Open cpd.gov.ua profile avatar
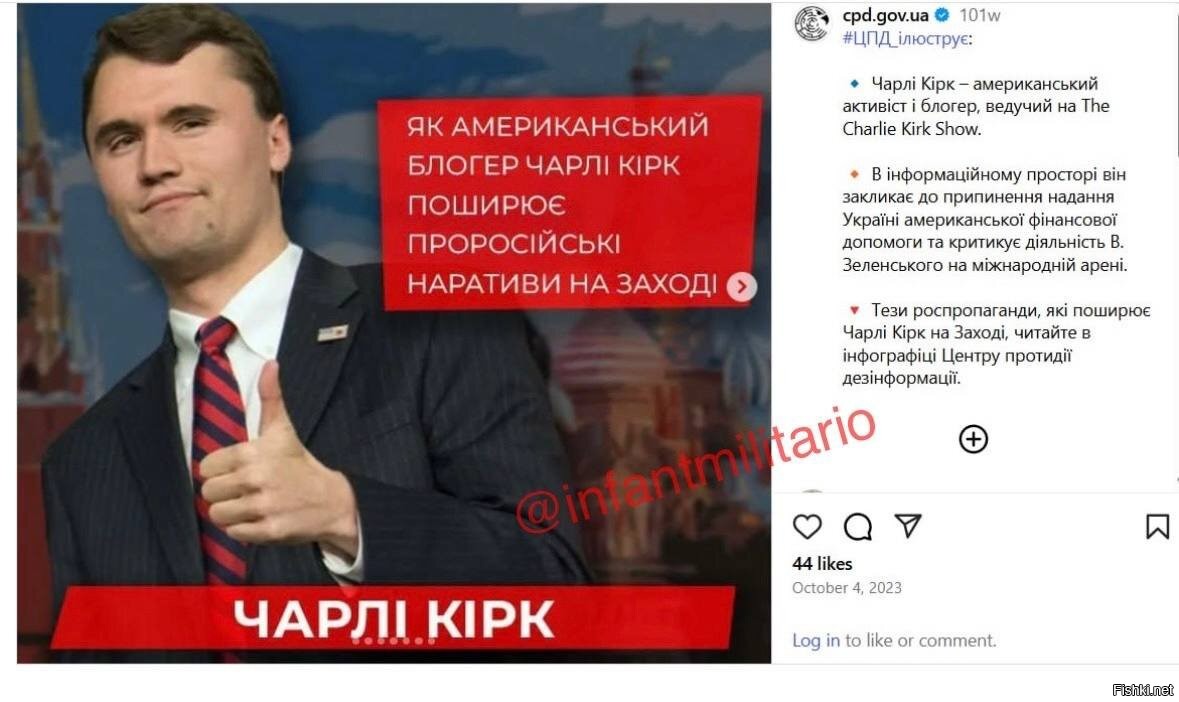Screen dimensions: 1179x702 812,23
